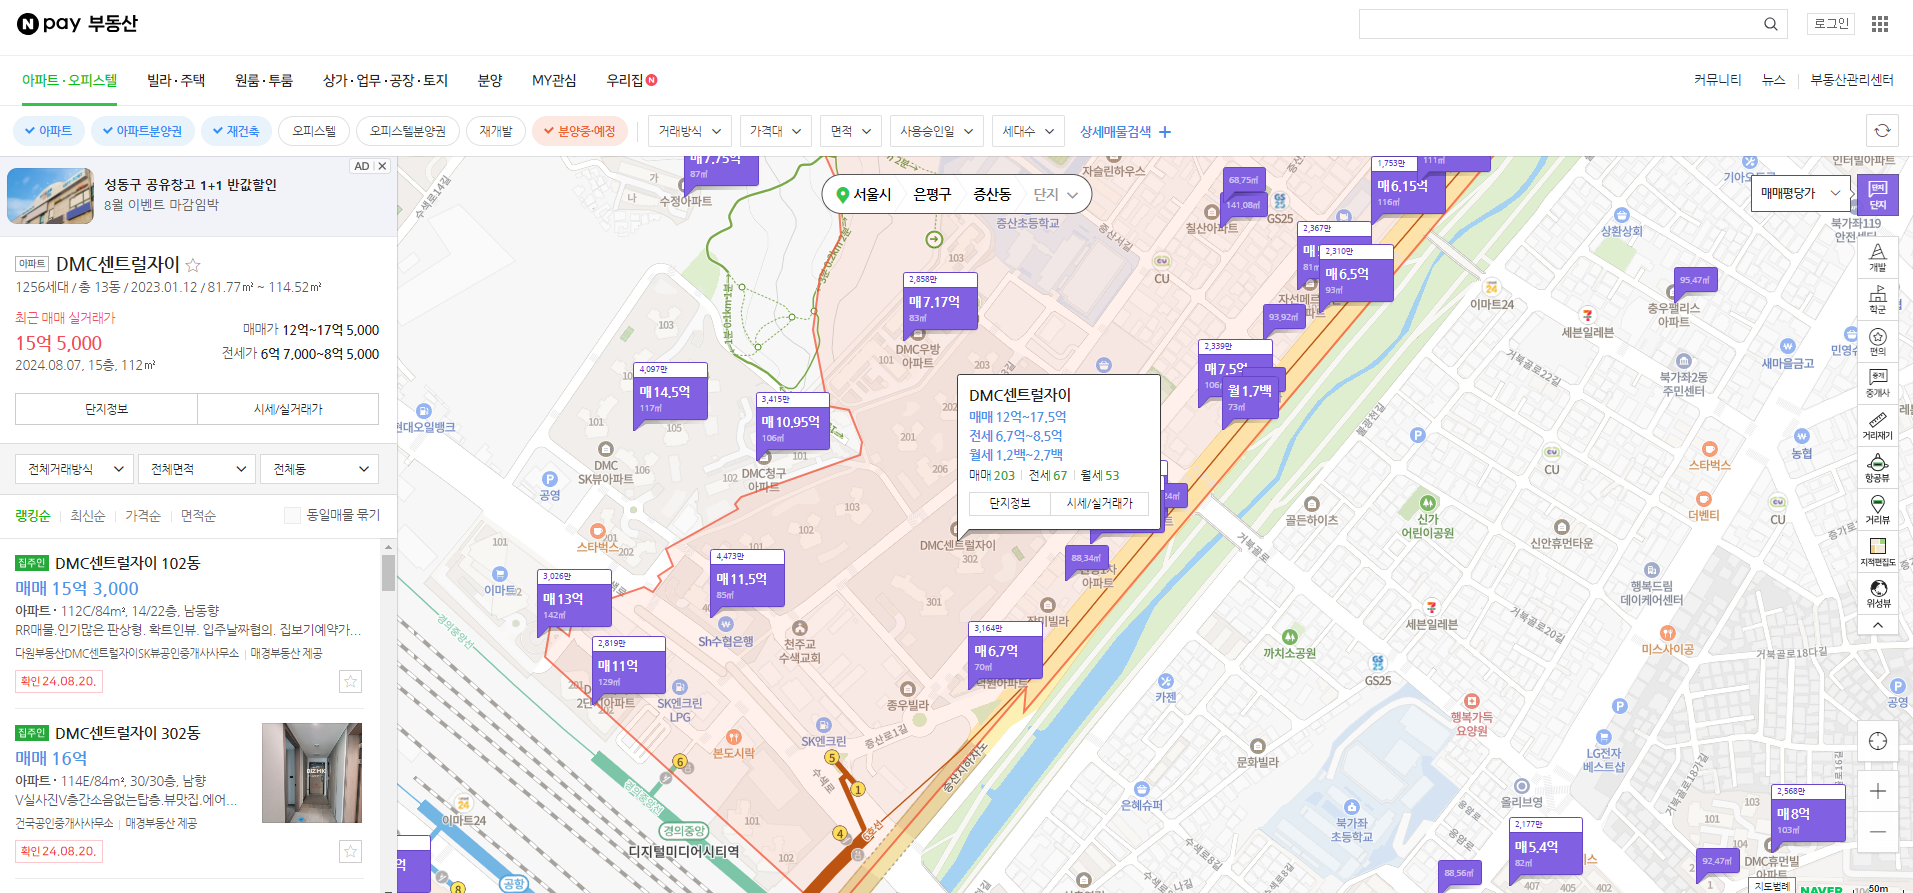The image size is (1913, 893).
Task: Toggle the 아파트분양권 filter chip
Action: tap(141, 131)
